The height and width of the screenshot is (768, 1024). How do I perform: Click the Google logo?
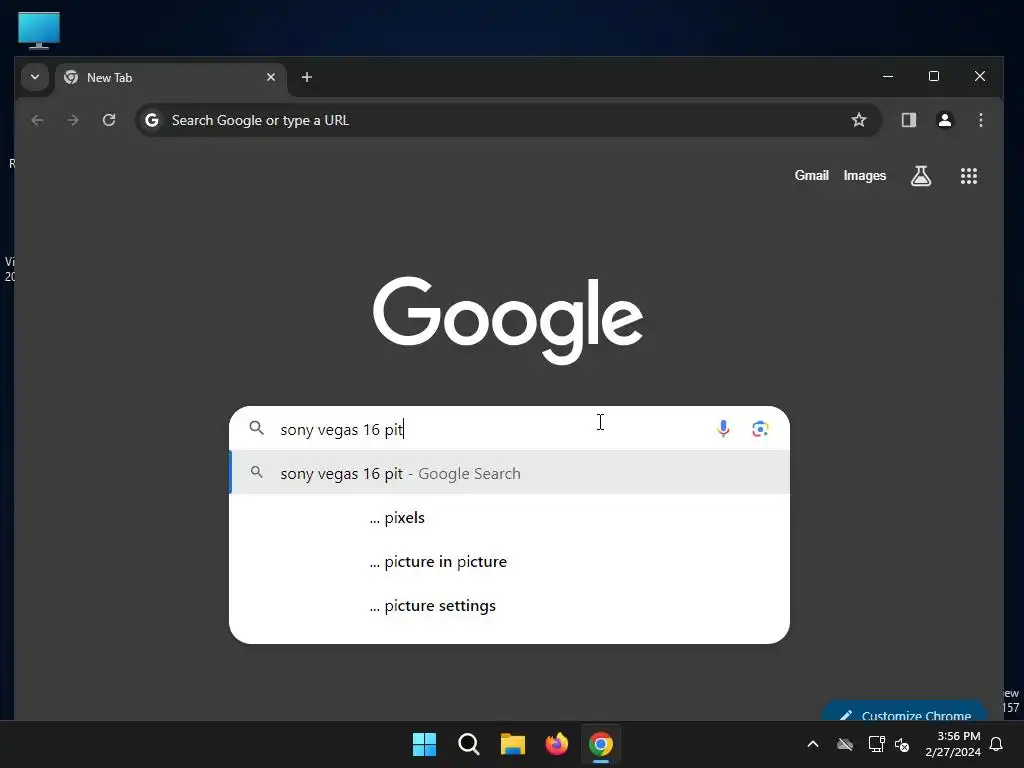coord(508,320)
